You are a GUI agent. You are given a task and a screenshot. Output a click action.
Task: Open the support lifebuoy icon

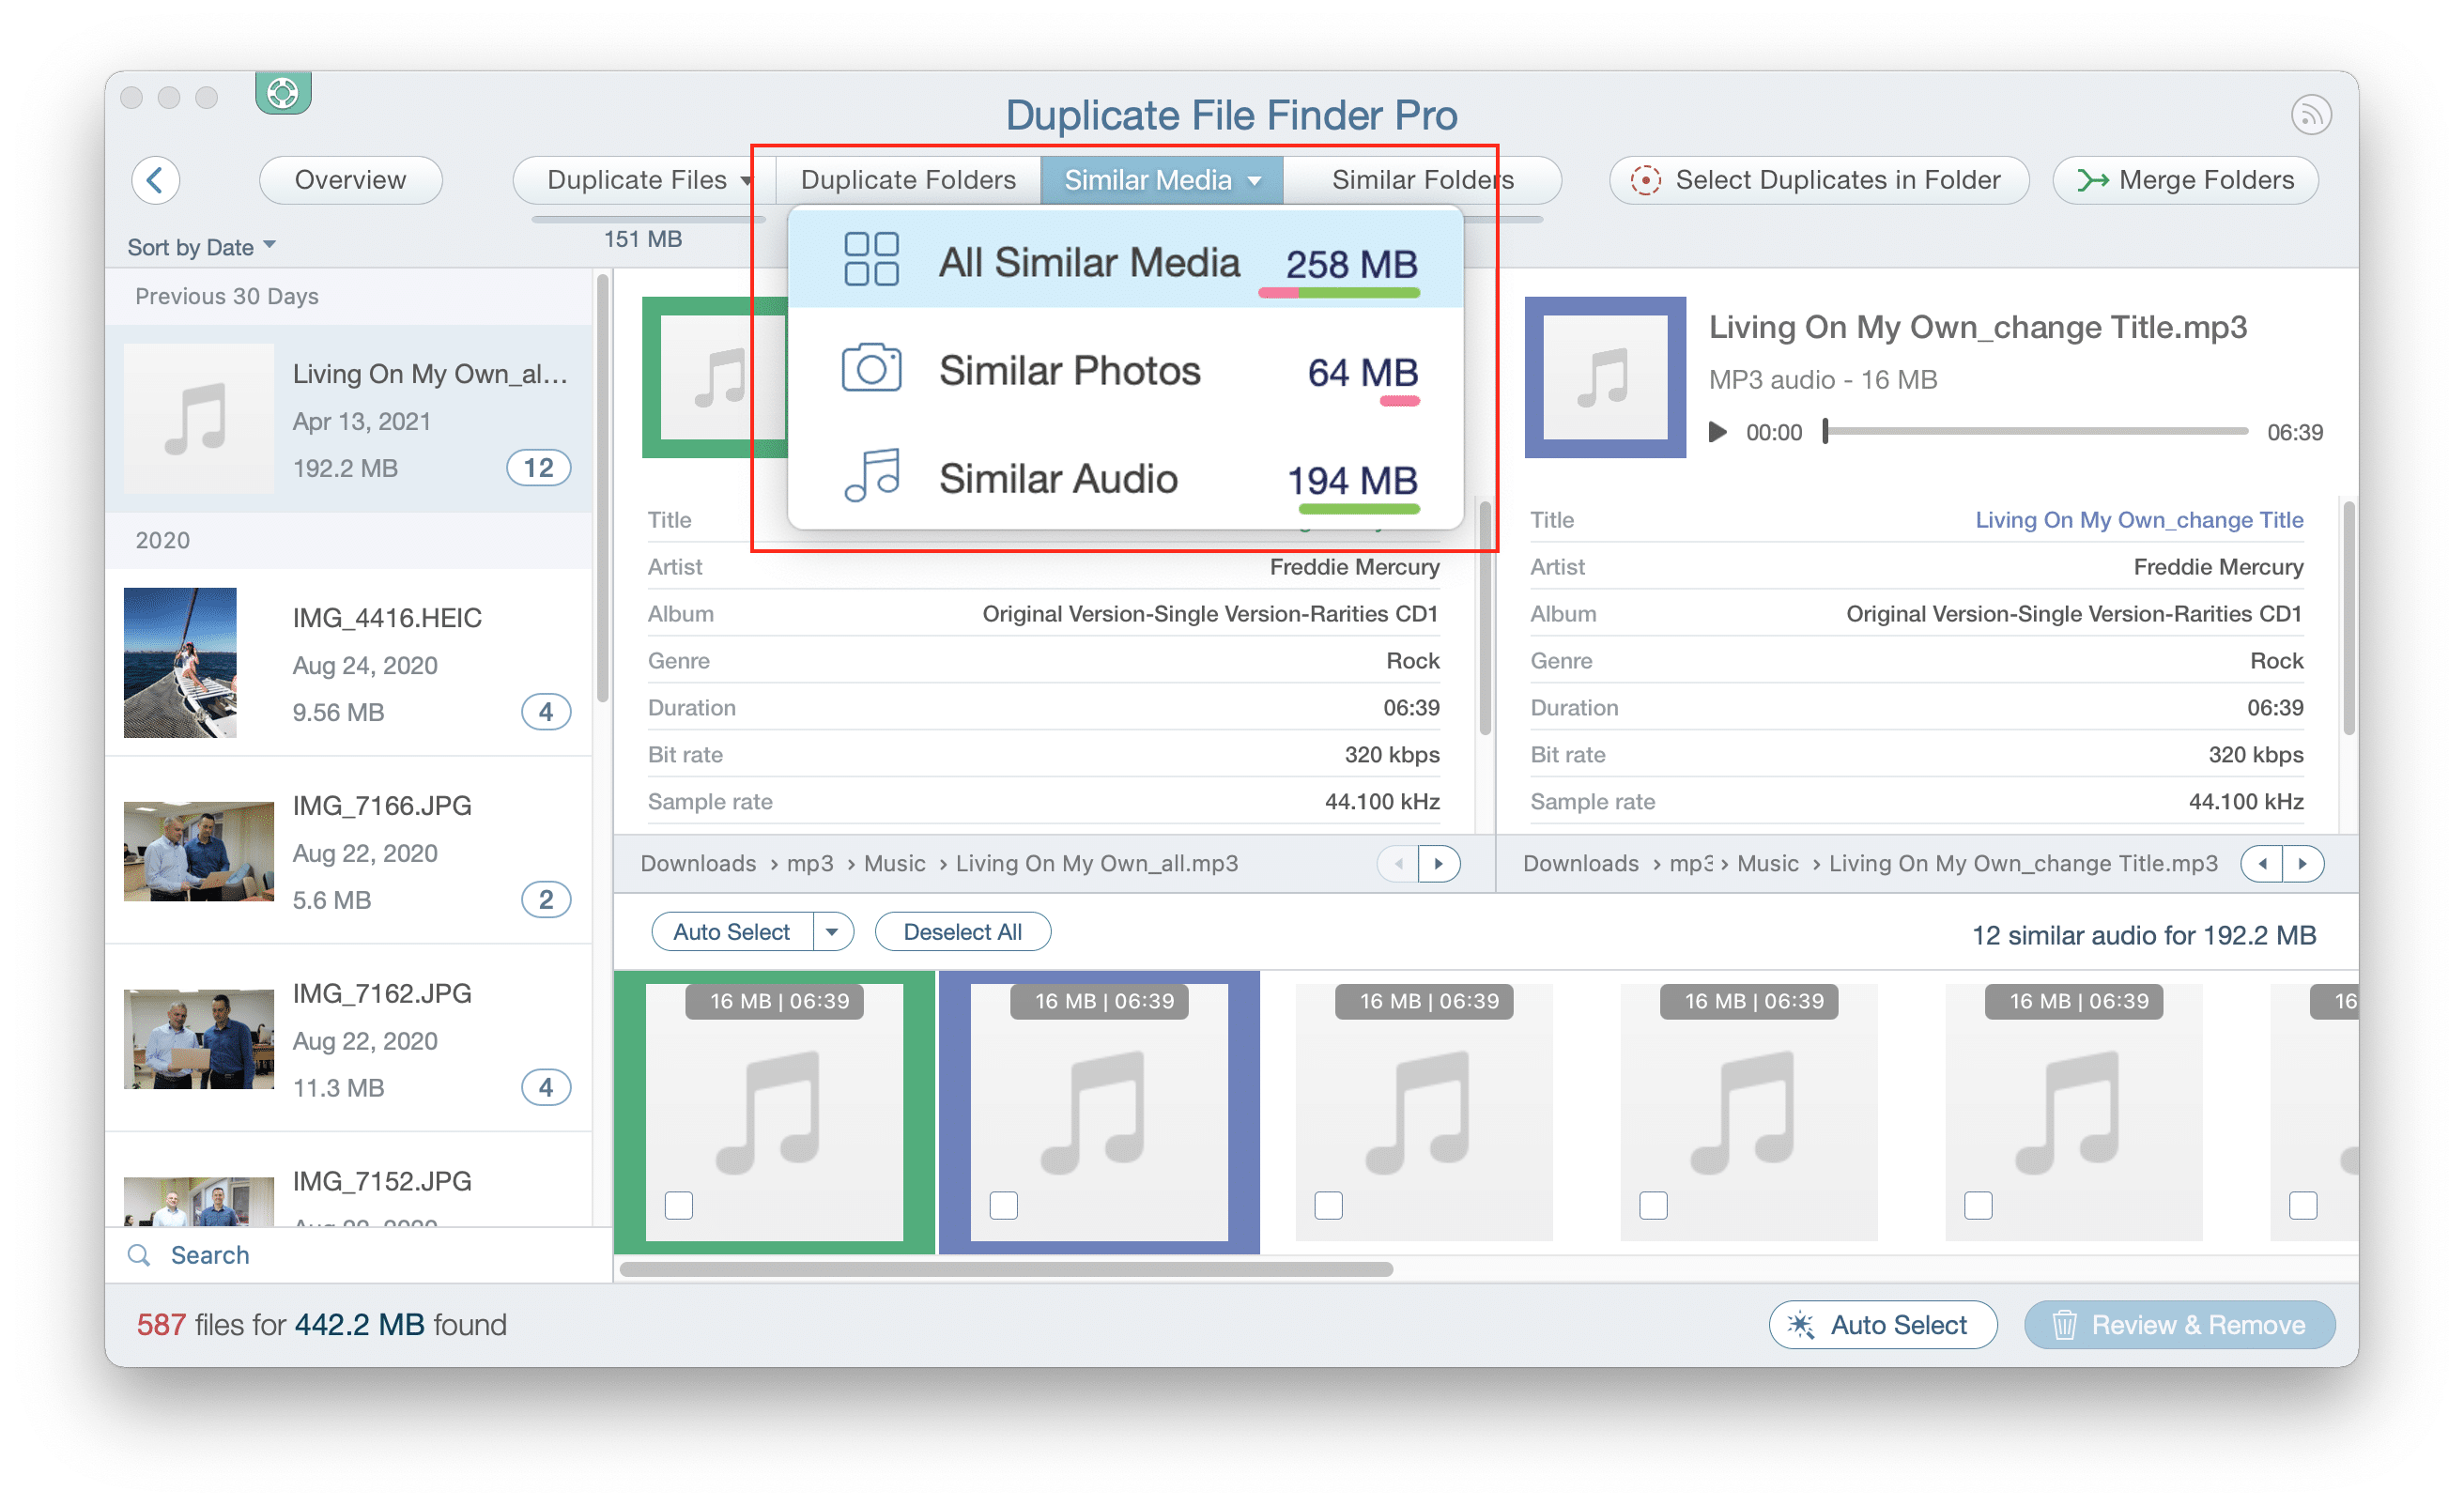[283, 94]
